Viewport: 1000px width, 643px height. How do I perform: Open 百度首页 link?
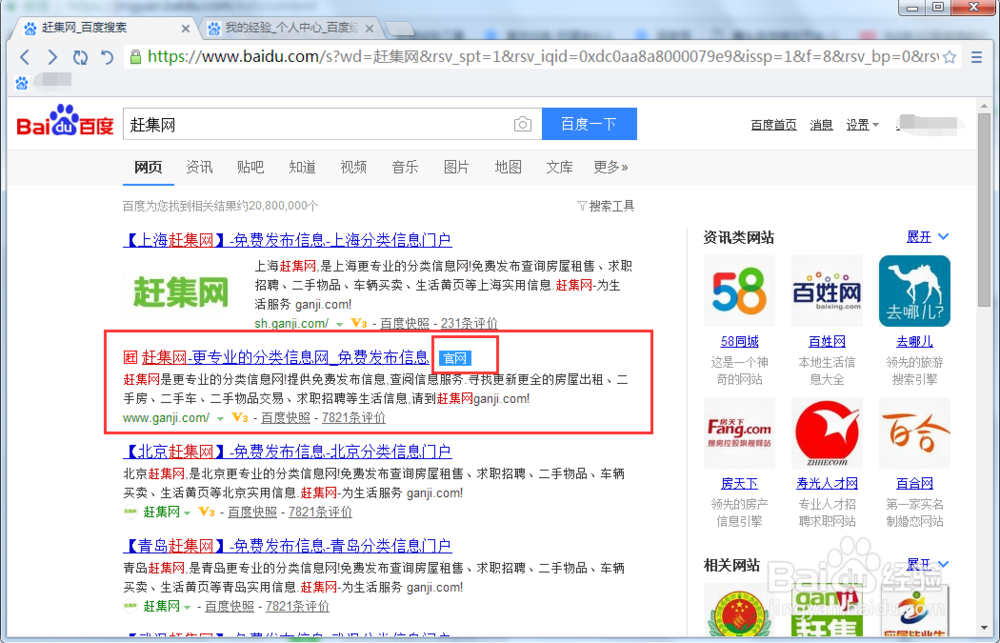pos(774,125)
